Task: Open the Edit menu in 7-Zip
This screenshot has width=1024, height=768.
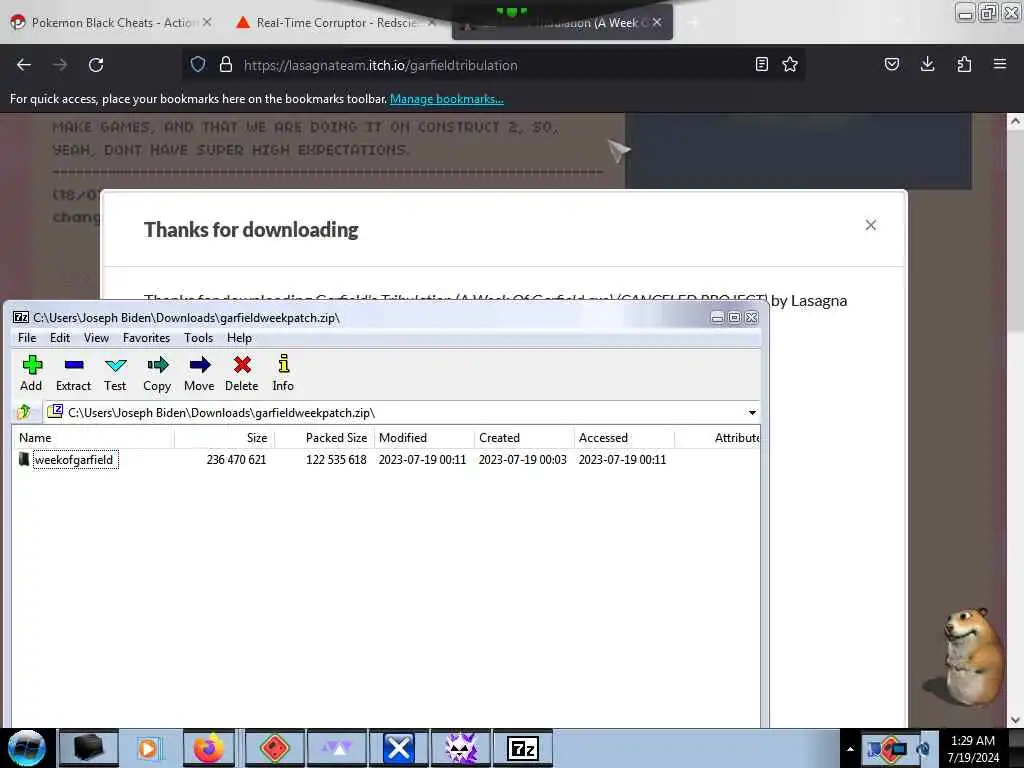Action: coord(59,338)
